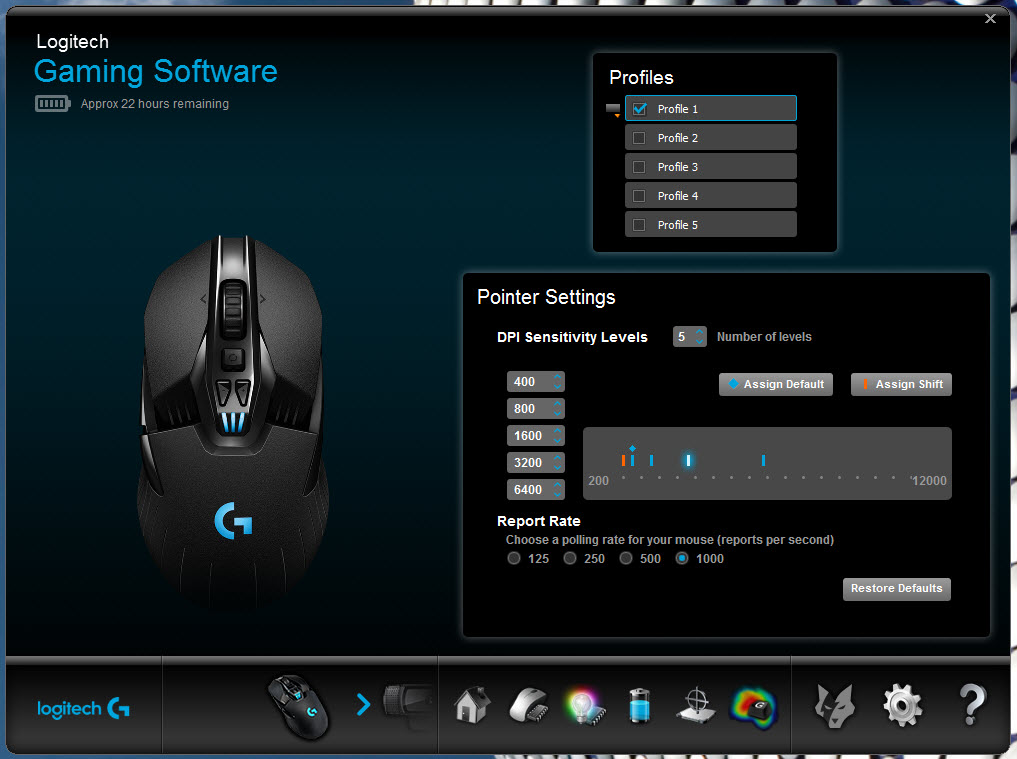Click the battery level indicator icon

tap(53, 104)
